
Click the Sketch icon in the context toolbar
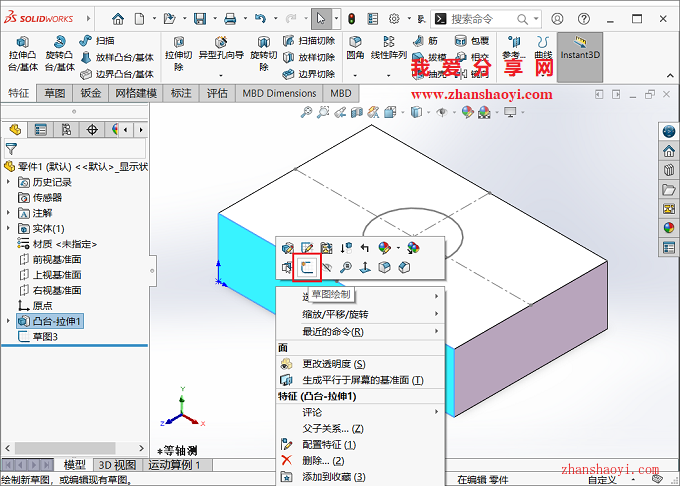[308, 267]
